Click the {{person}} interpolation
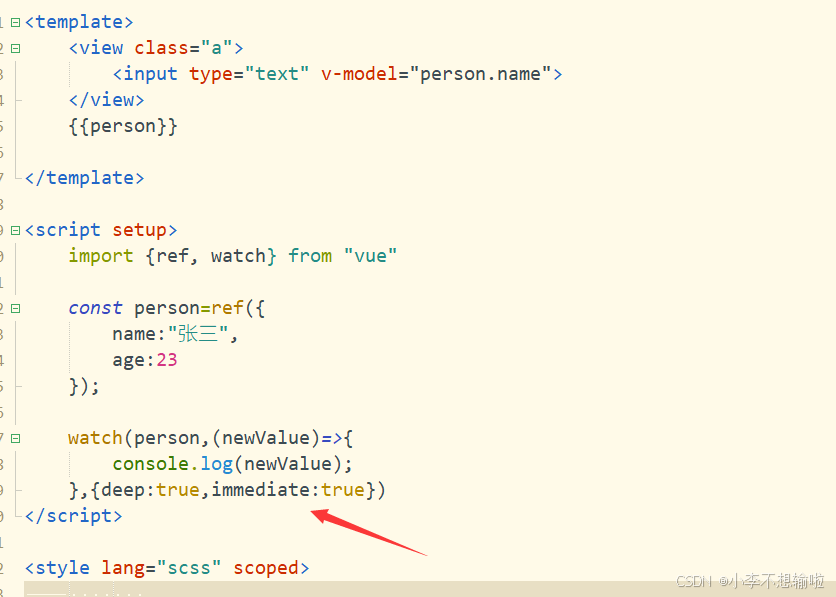This screenshot has height=597, width=836. (x=123, y=126)
